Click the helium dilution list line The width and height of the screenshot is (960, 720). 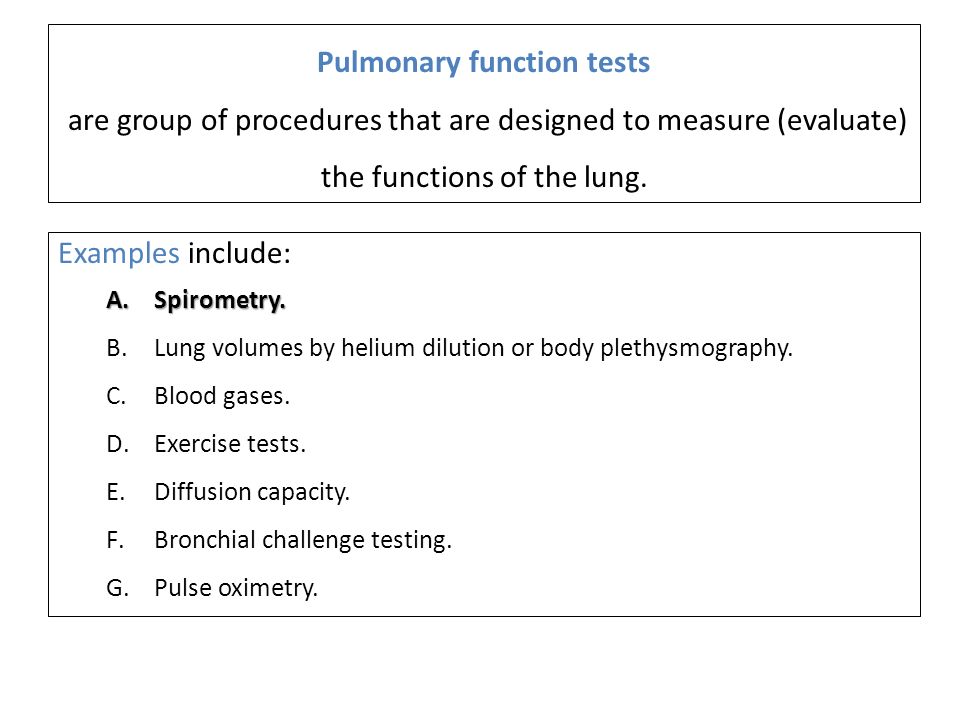point(473,348)
